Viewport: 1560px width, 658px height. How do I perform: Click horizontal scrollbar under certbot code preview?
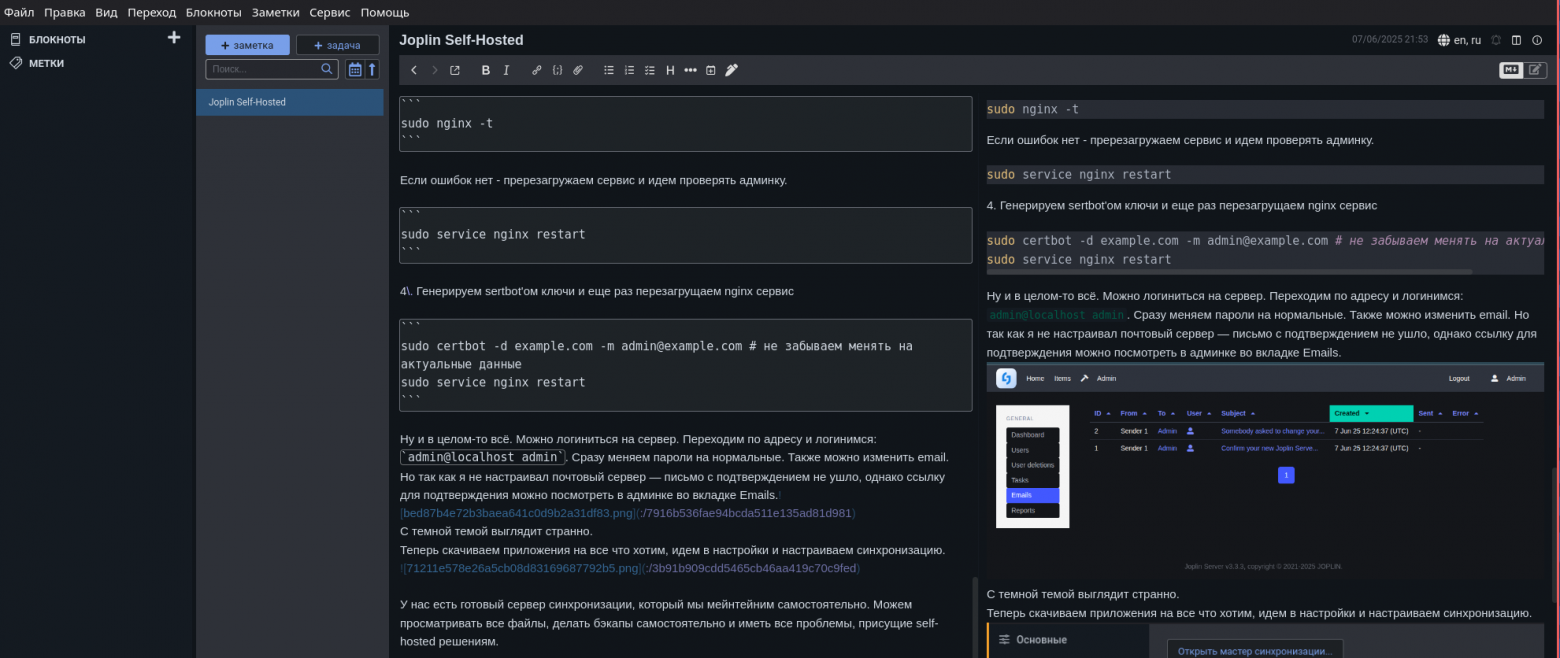1229,271
